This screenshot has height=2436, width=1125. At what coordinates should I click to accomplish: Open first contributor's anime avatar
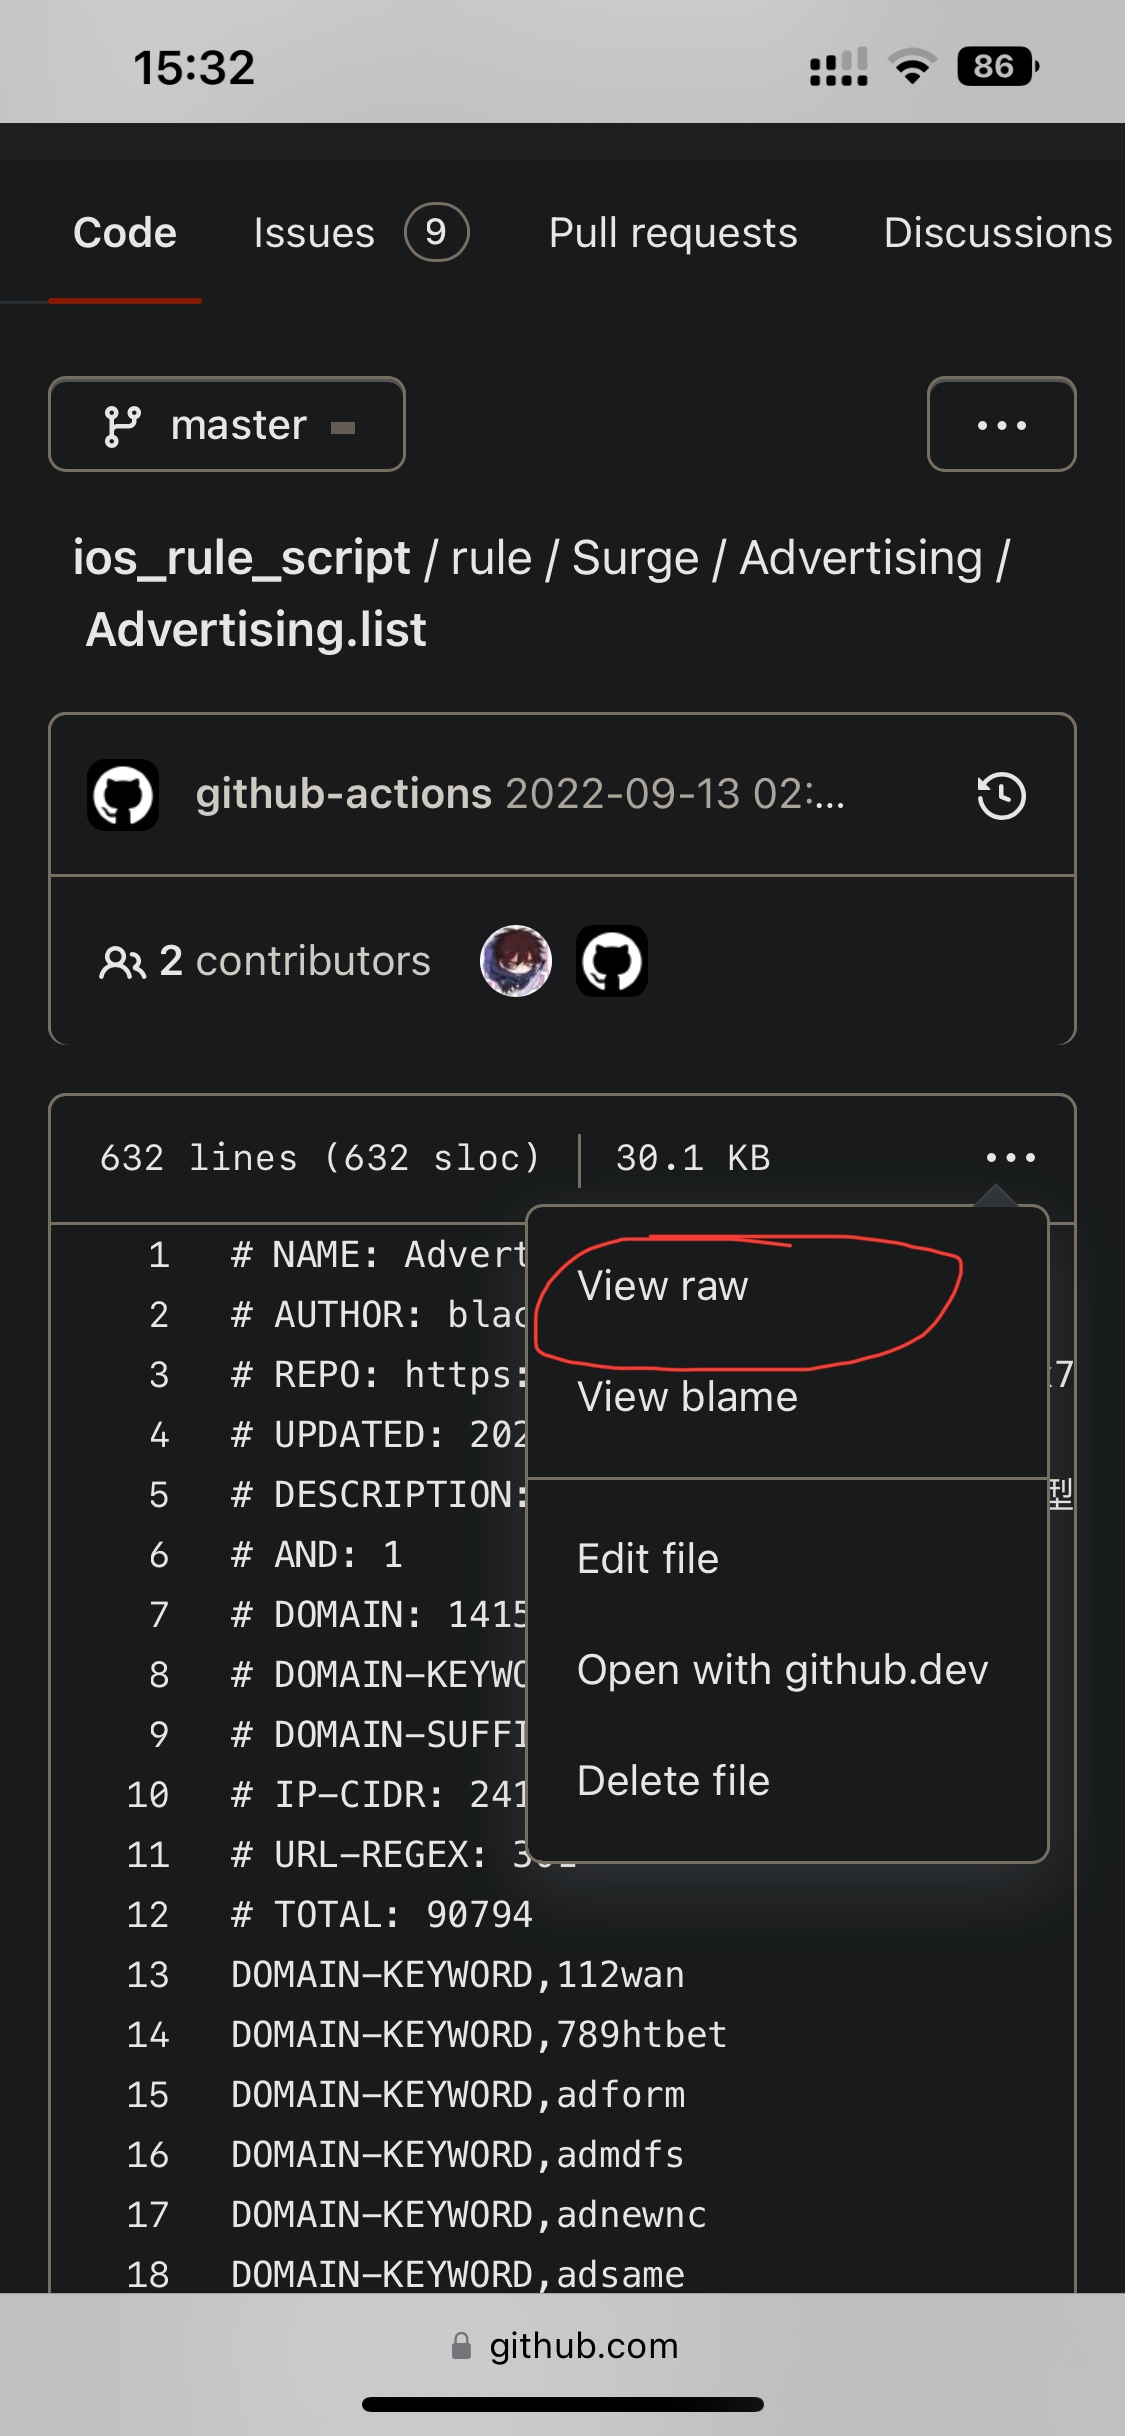[x=516, y=961]
